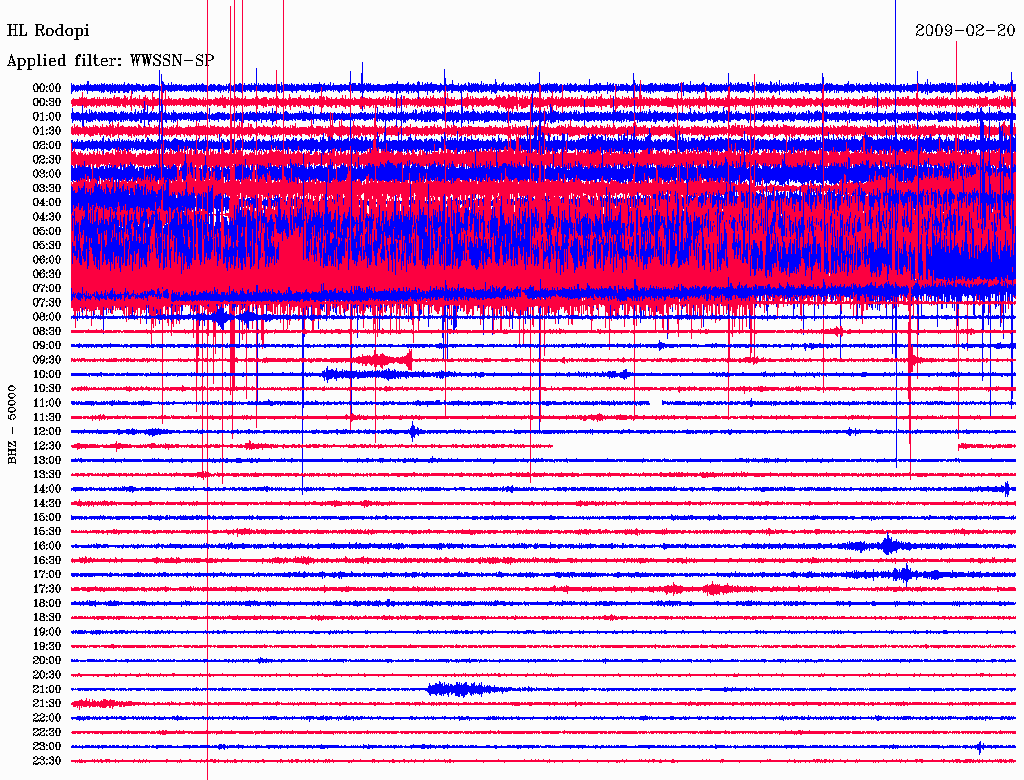This screenshot has width=1024, height=780.
Task: Select the 17:00 time label
Action: click(47, 574)
